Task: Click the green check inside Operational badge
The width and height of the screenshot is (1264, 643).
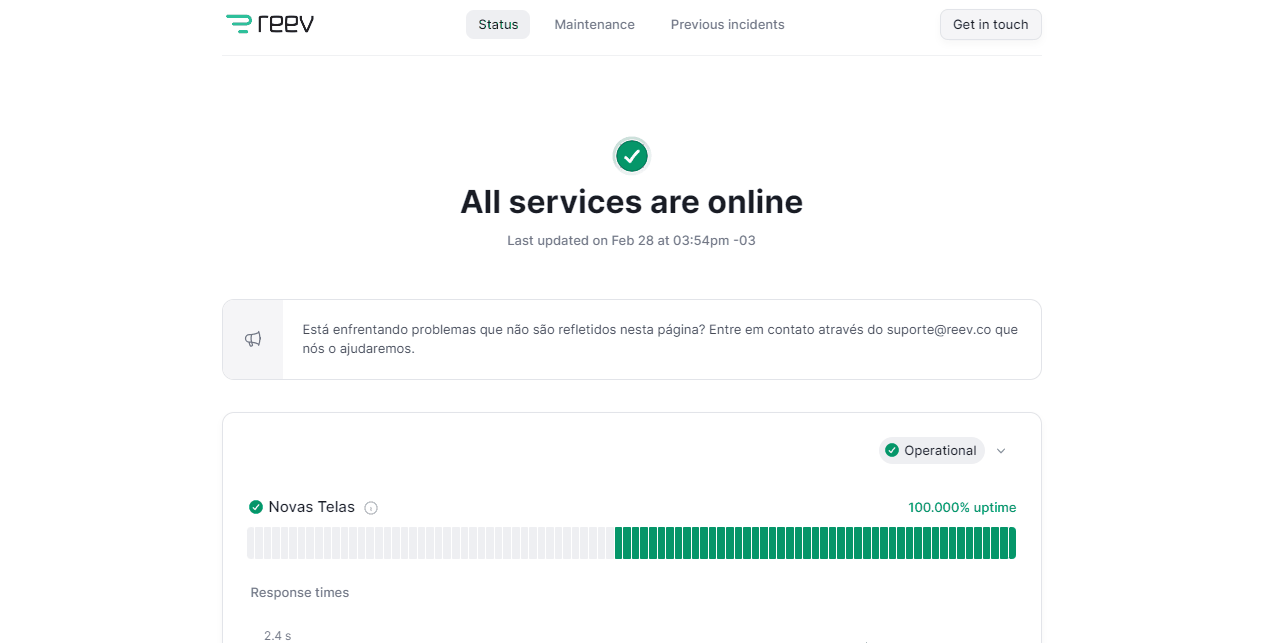Action: tap(892, 451)
